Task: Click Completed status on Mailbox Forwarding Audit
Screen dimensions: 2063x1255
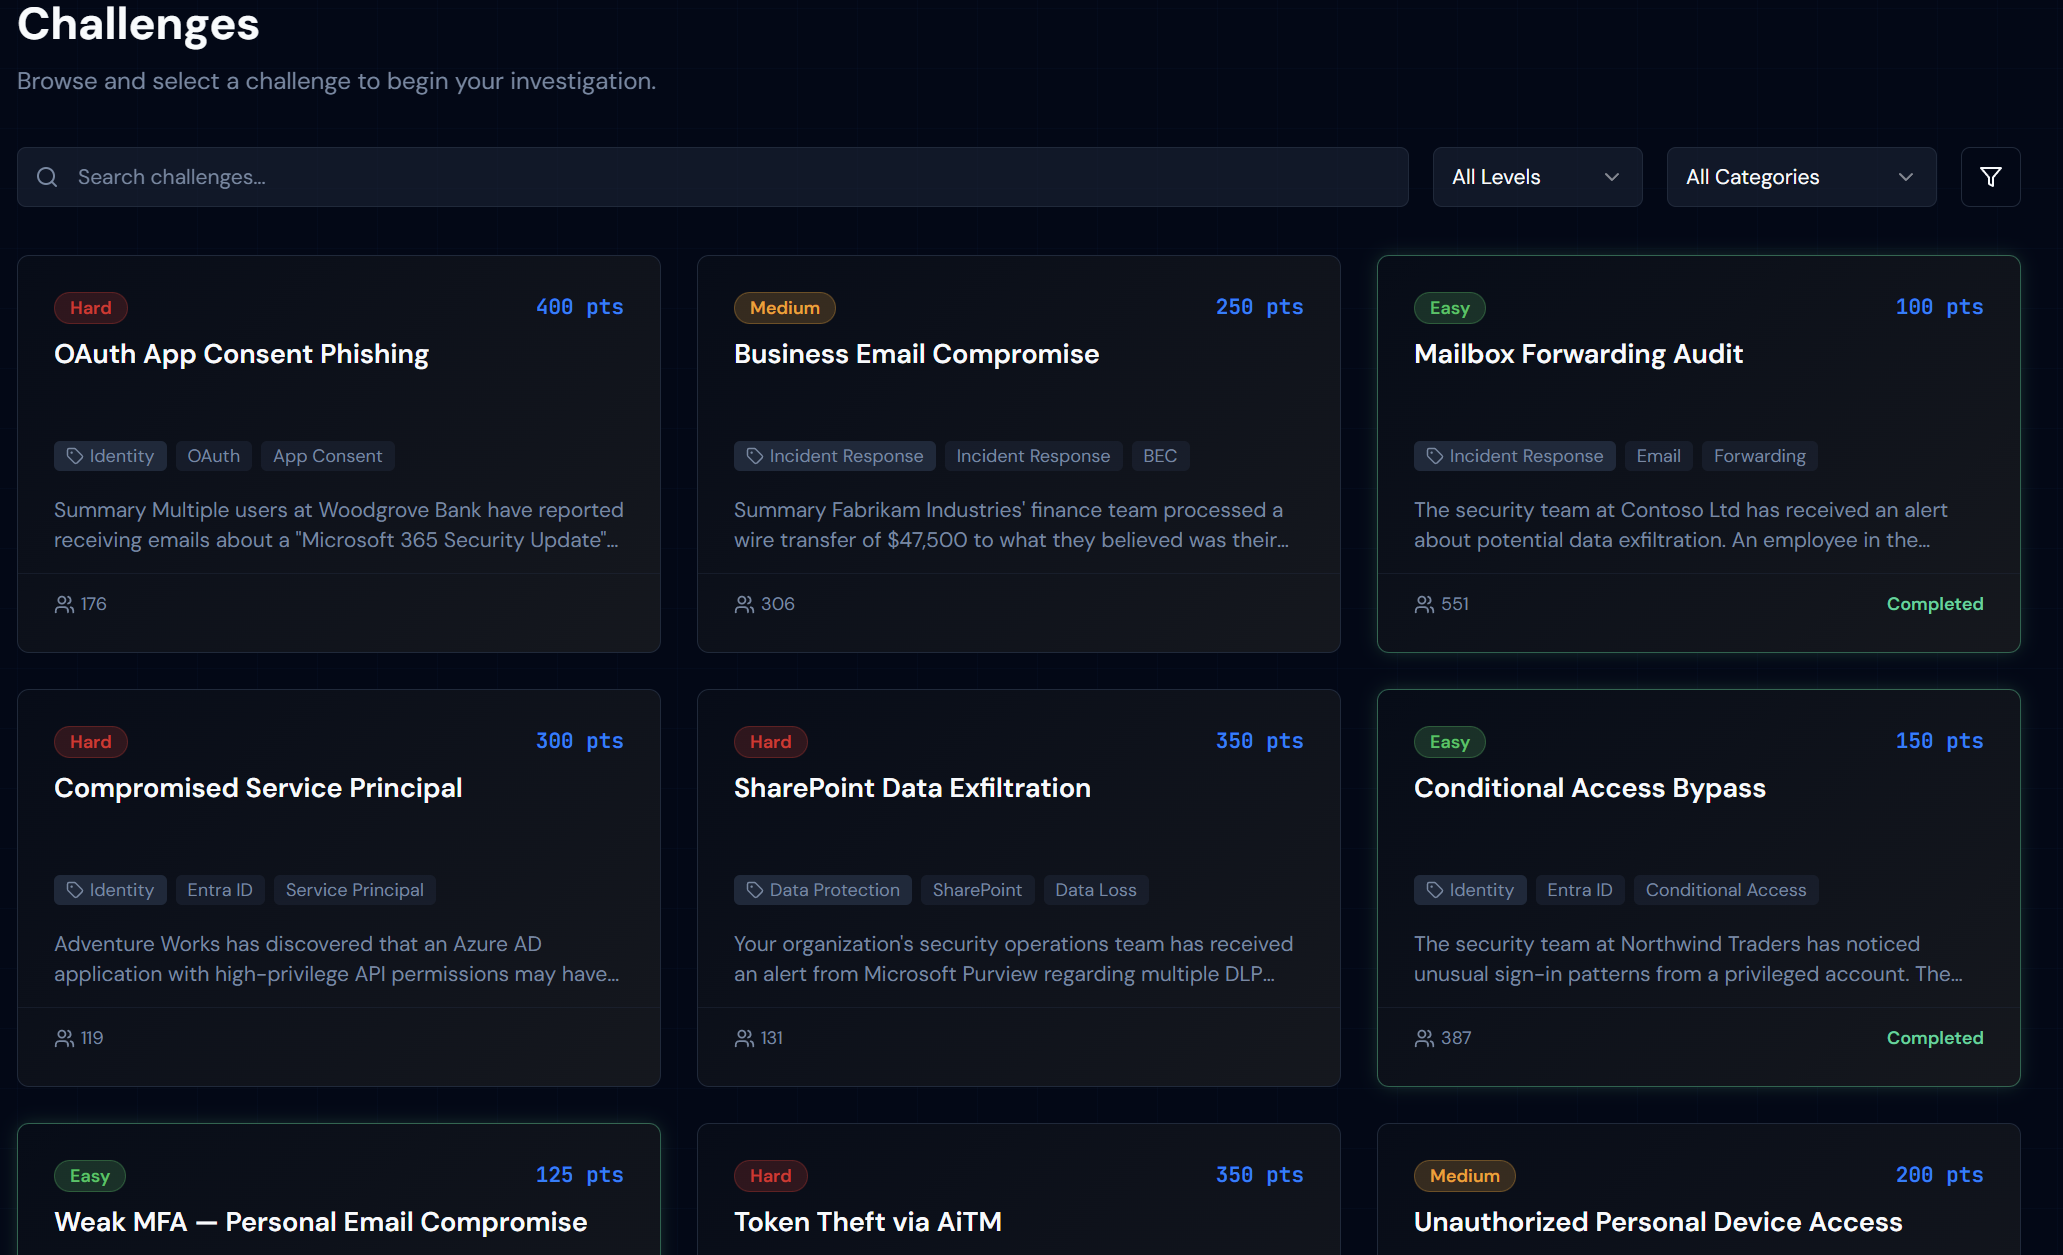Action: pos(1934,604)
